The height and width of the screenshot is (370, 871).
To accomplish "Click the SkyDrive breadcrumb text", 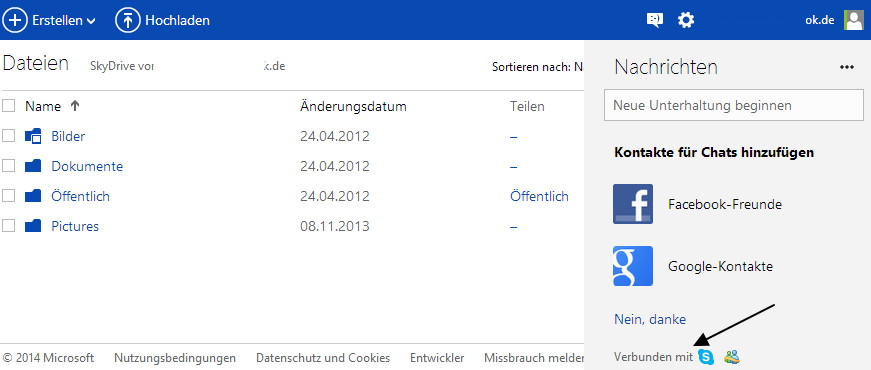I will pos(122,66).
